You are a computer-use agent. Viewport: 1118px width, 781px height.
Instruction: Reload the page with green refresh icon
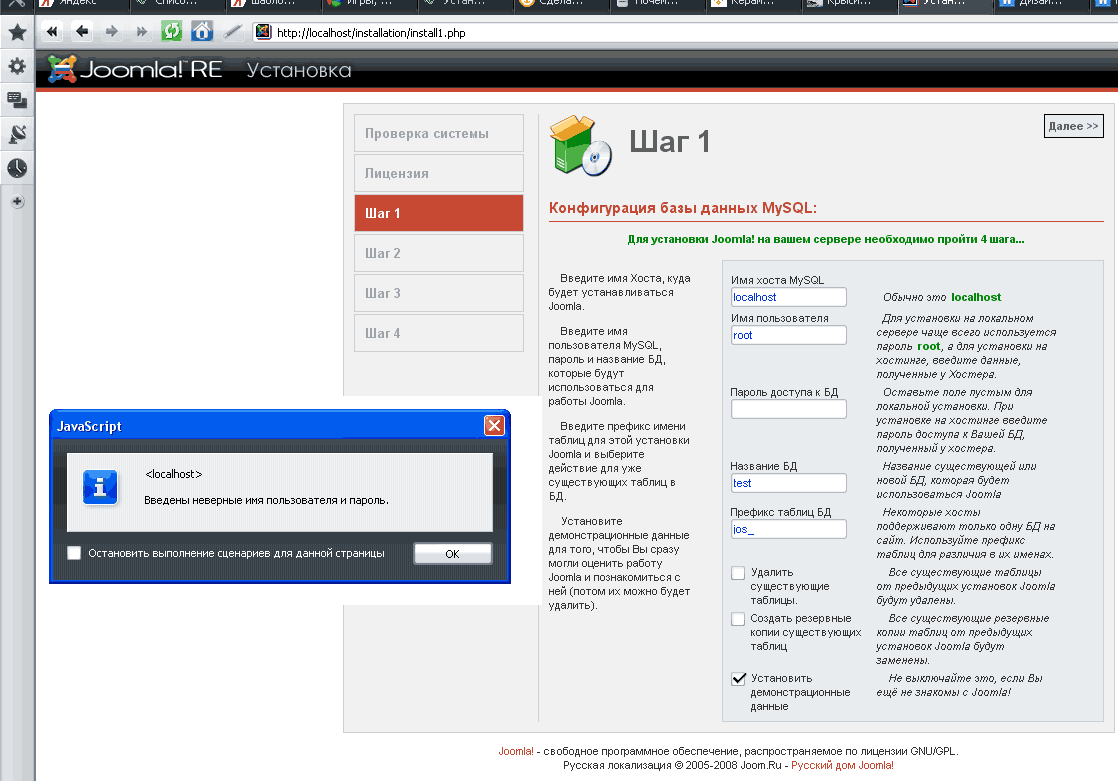[171, 31]
